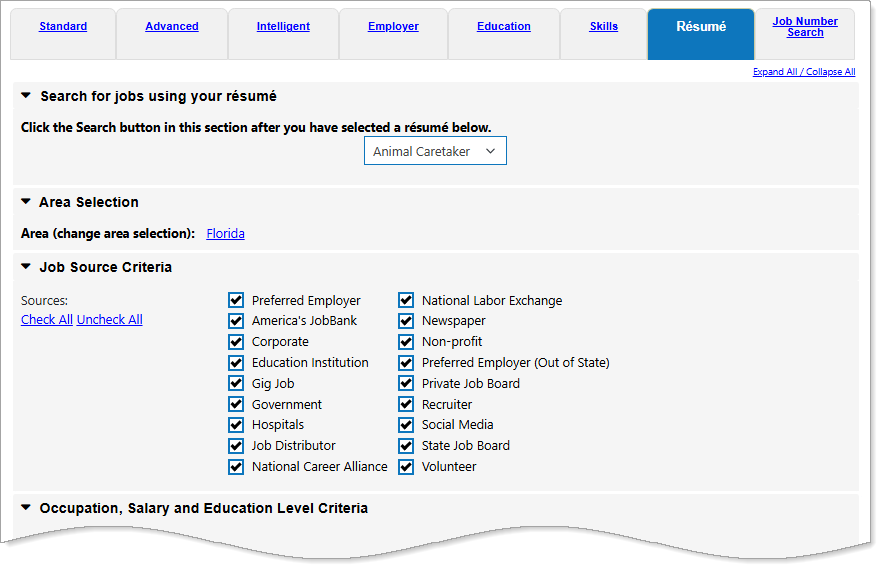Click the Uncheck All sources link
The width and height of the screenshot is (881, 570).
110,320
